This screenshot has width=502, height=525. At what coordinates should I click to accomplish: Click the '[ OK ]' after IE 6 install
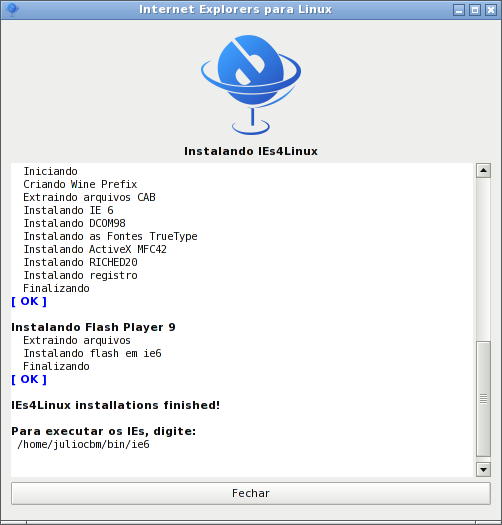pyautogui.click(x=29, y=301)
